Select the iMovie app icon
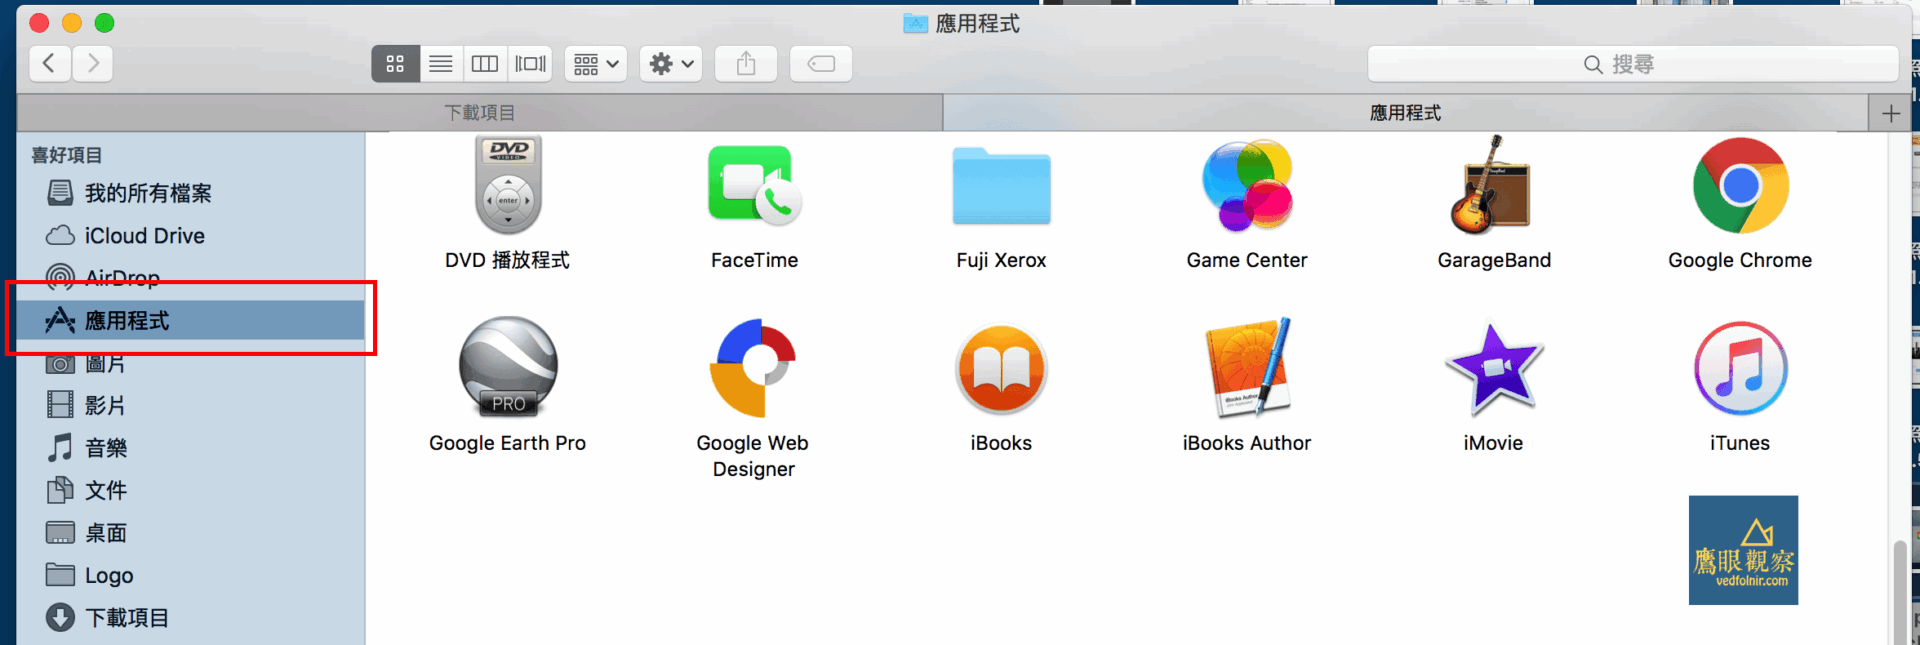Viewport: 1920px width, 645px height. pos(1494,369)
